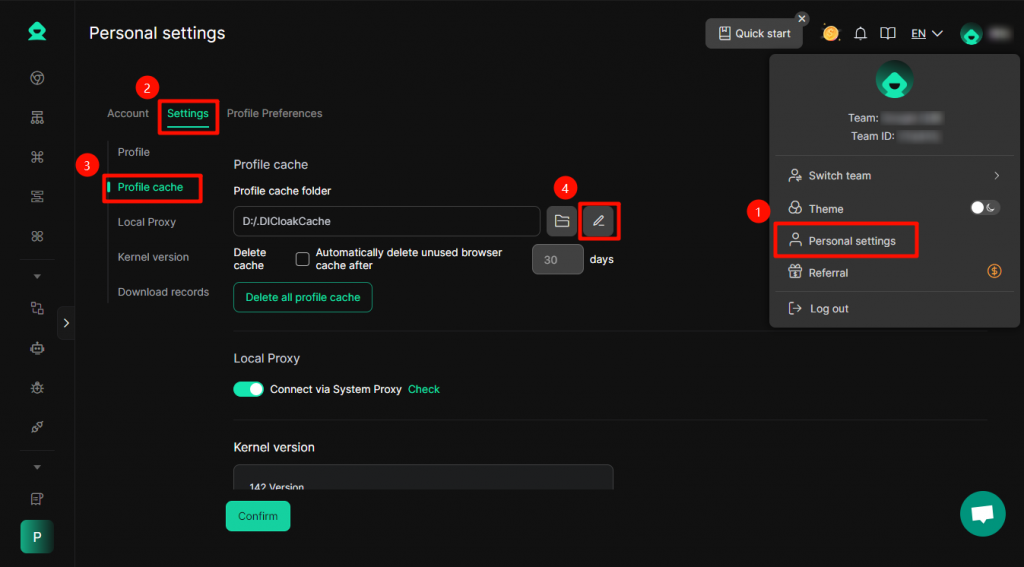Click the pencil edit icon for cache folder
The image size is (1024, 567).
(598, 221)
